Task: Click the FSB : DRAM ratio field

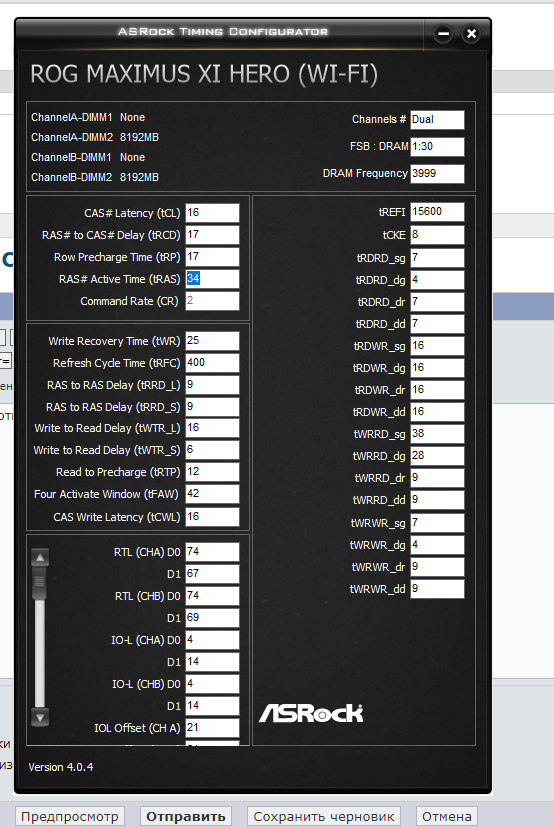Action: [437, 147]
